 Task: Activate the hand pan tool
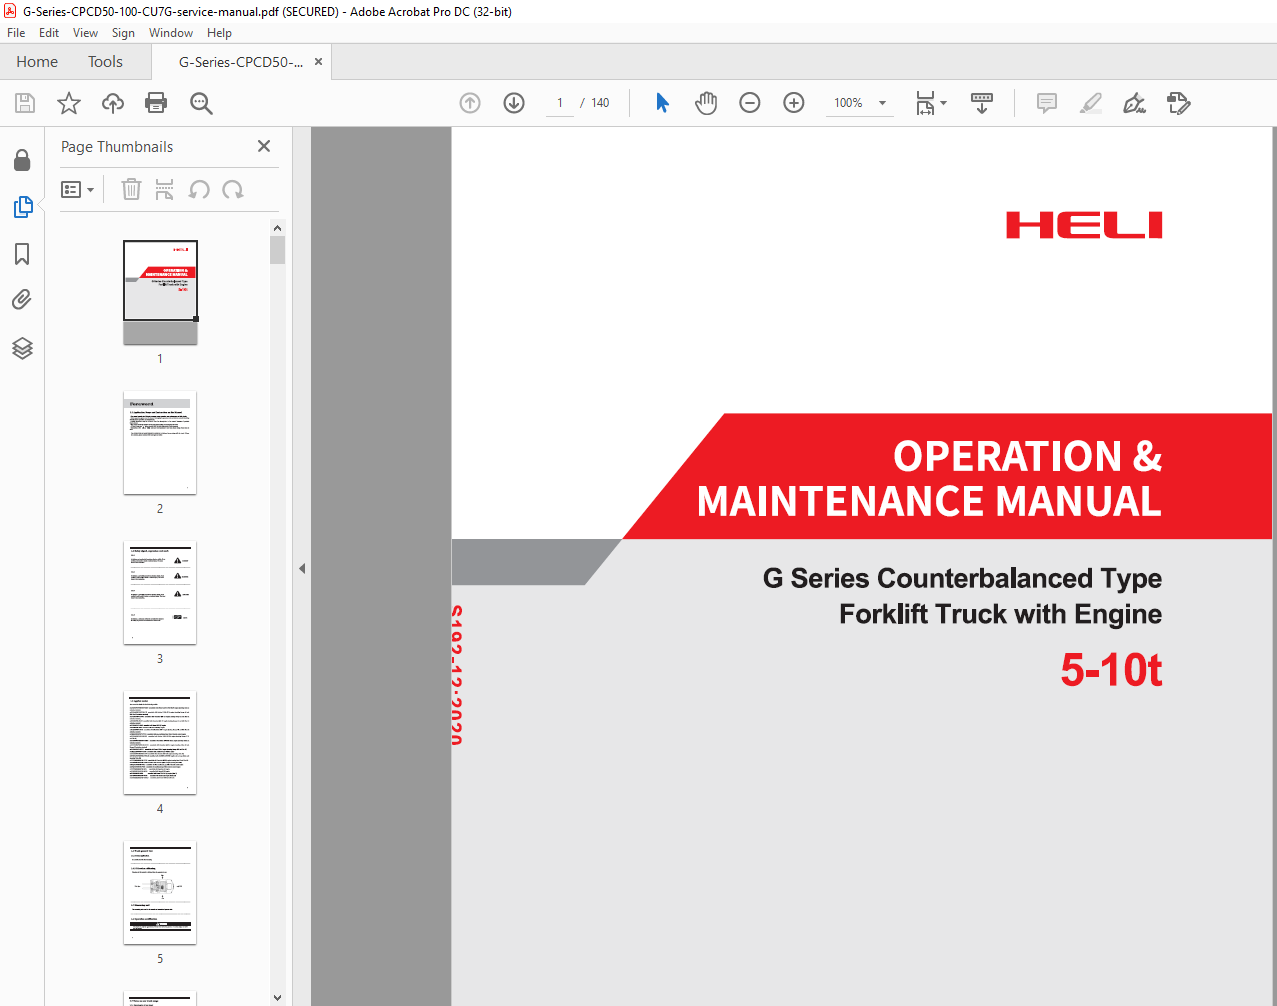tap(706, 103)
